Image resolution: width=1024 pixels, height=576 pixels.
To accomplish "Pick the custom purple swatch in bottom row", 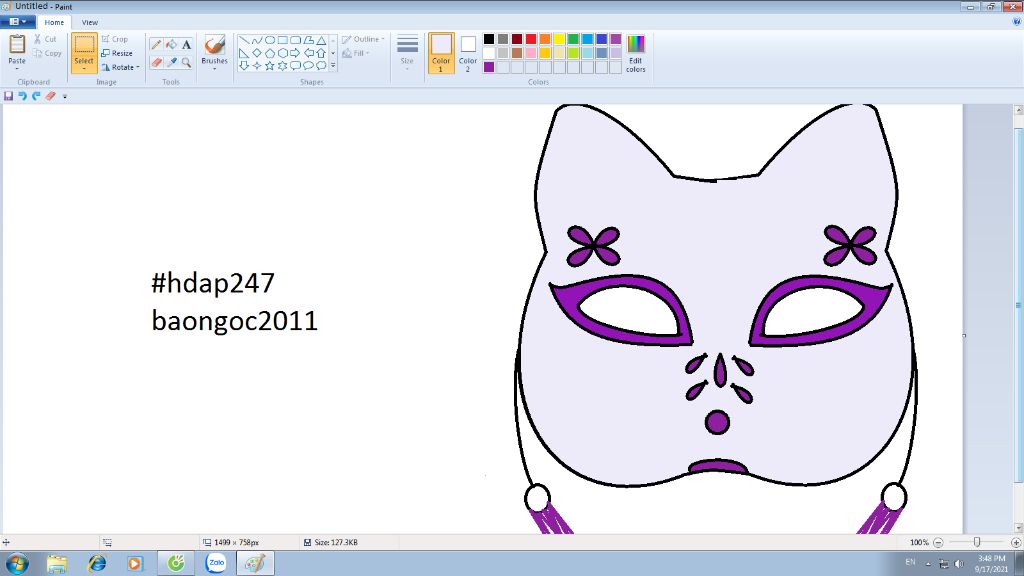I will pyautogui.click(x=488, y=67).
